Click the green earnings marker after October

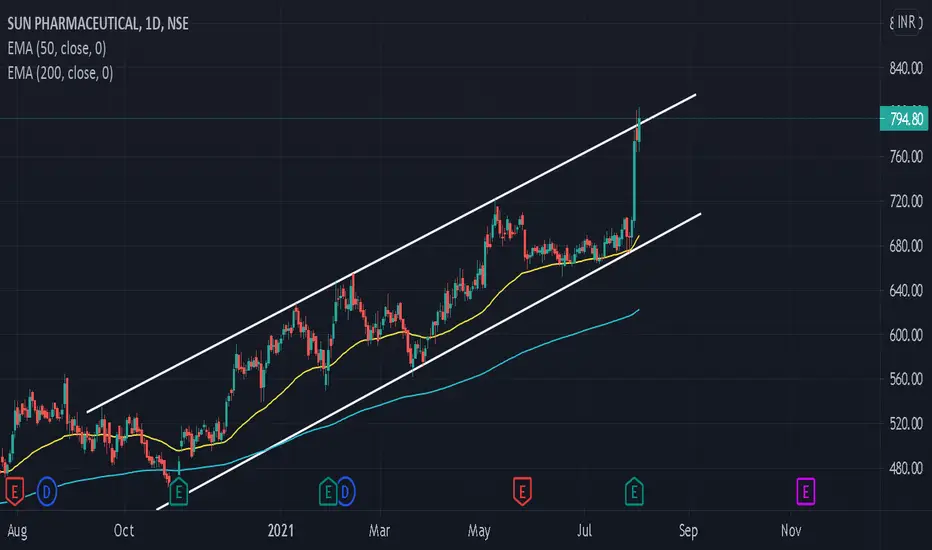pos(178,492)
